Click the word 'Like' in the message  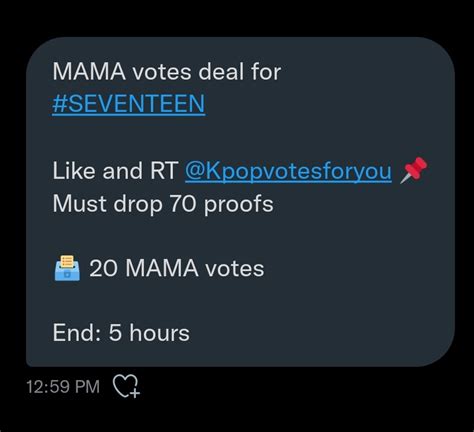click(x=74, y=171)
